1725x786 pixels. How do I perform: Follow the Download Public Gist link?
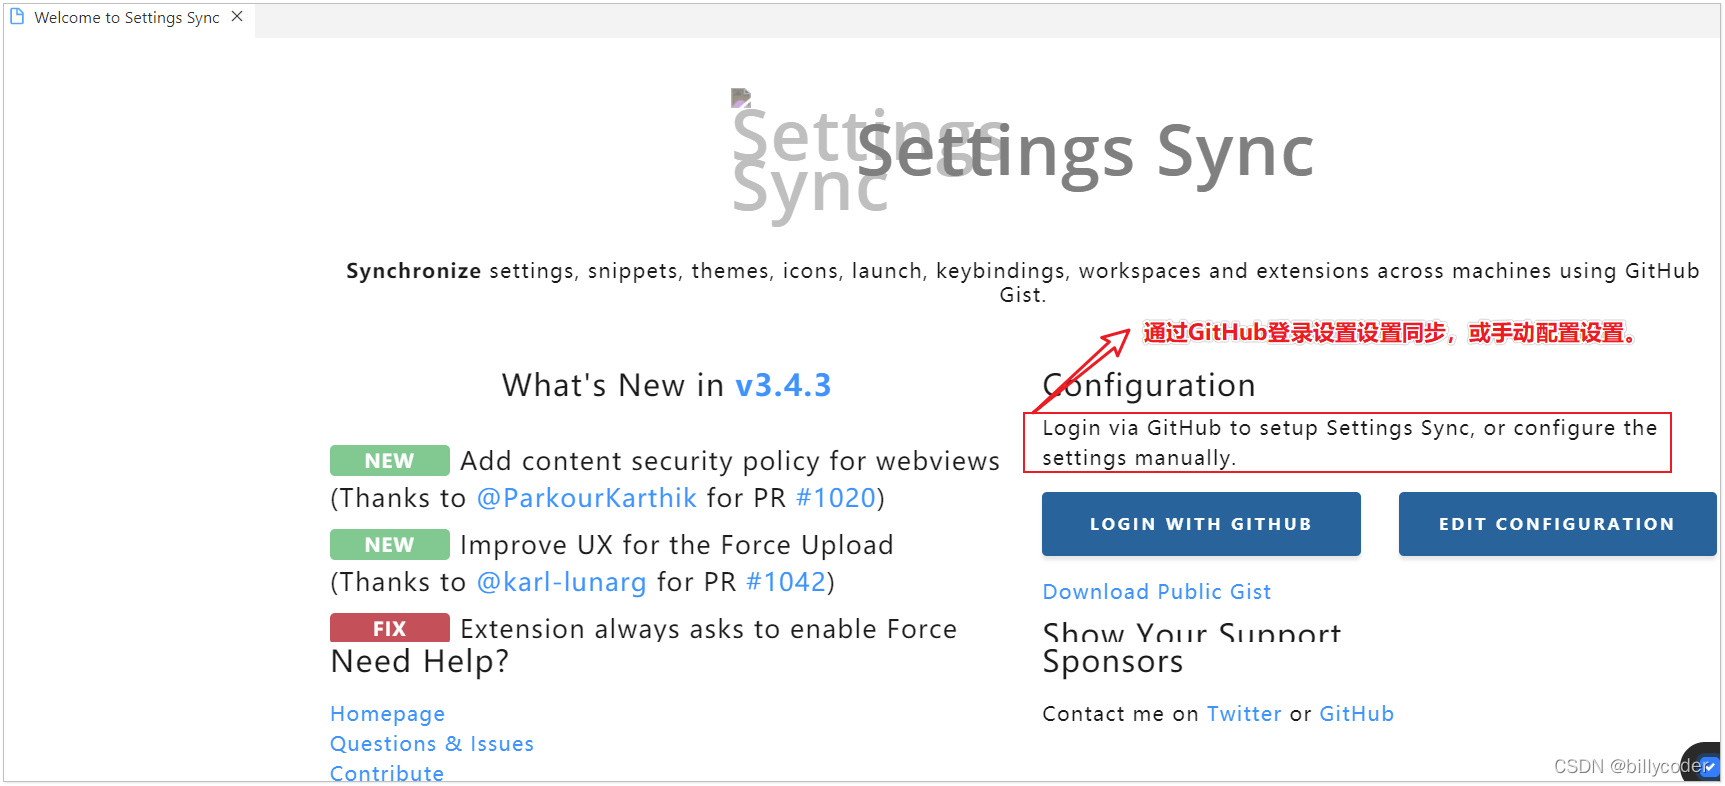(1156, 592)
